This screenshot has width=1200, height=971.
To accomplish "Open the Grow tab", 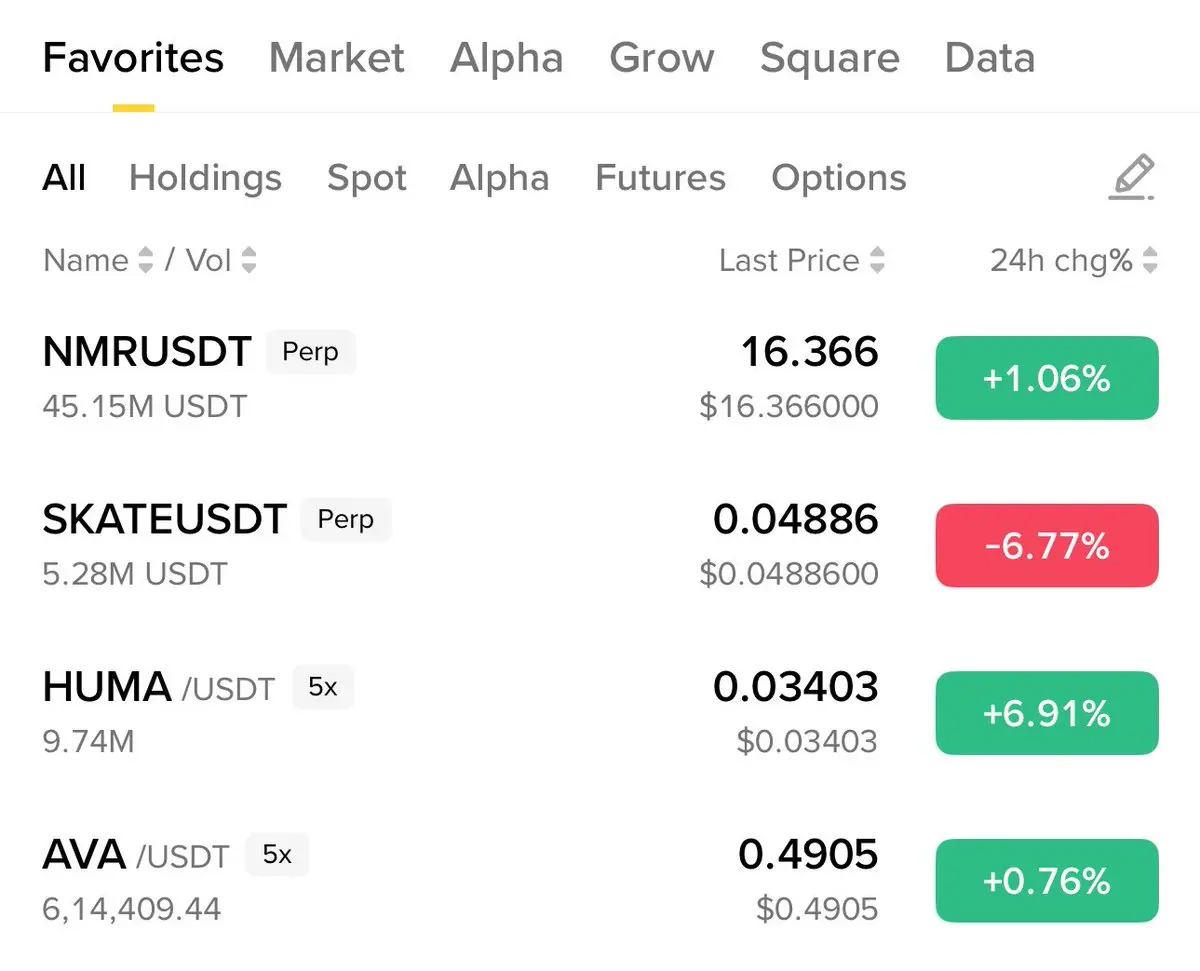I will click(661, 58).
